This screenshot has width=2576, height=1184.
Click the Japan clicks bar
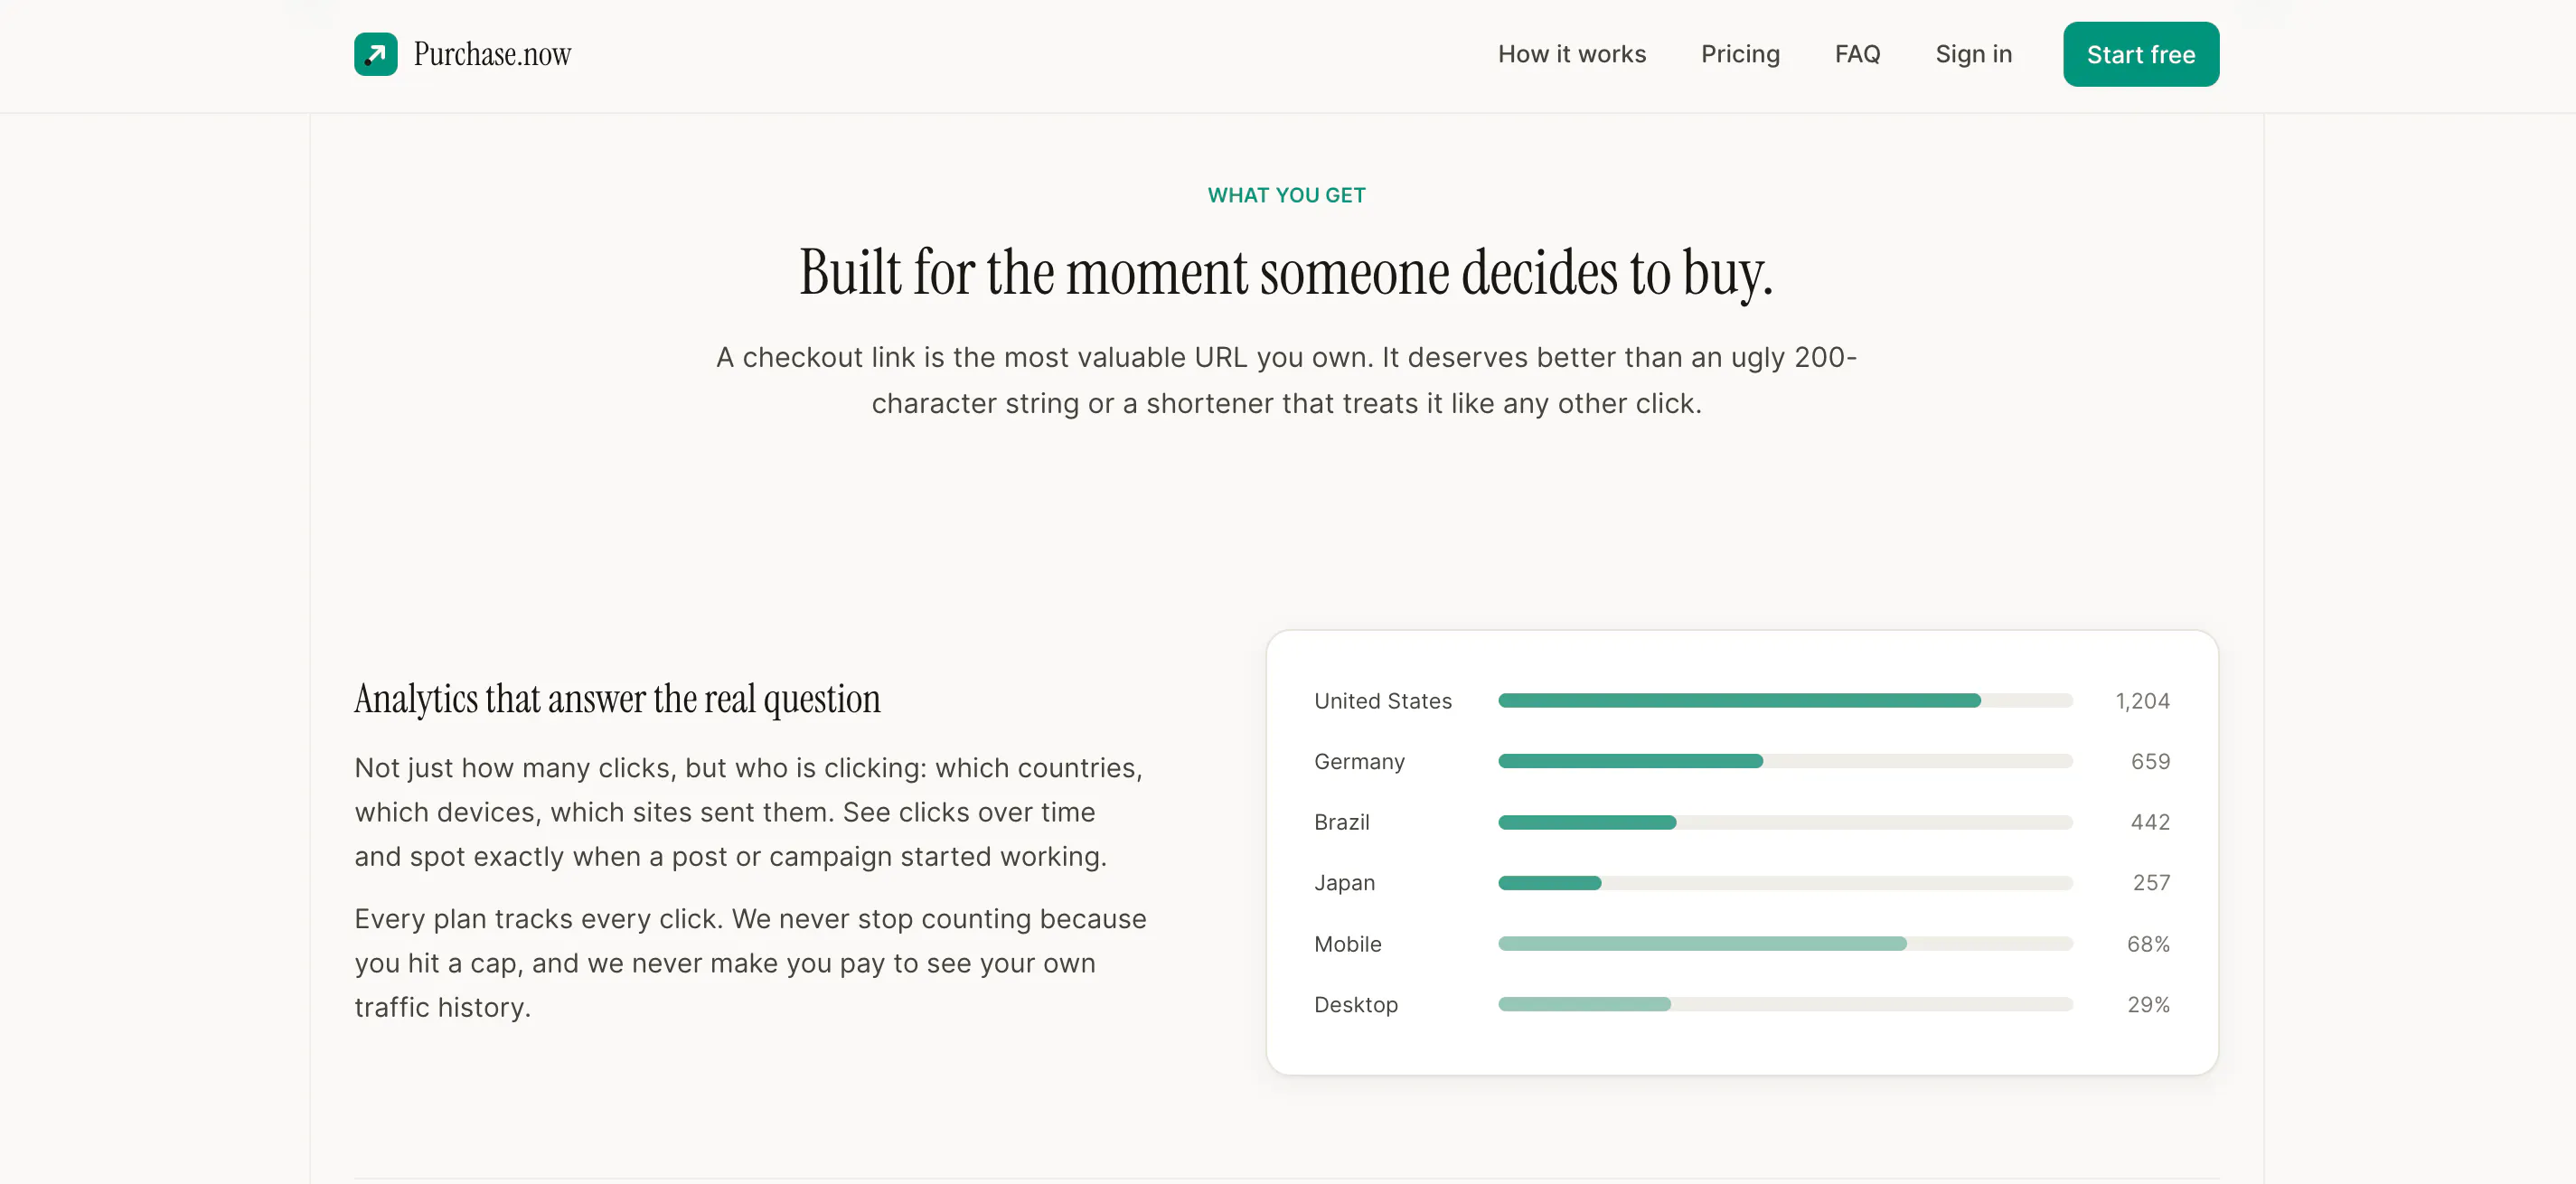(x=1785, y=883)
